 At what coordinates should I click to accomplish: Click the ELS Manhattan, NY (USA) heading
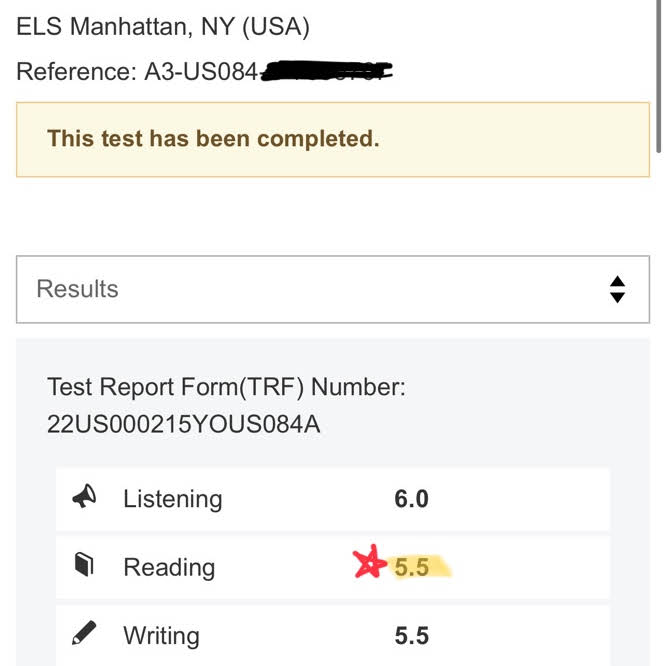click(163, 27)
